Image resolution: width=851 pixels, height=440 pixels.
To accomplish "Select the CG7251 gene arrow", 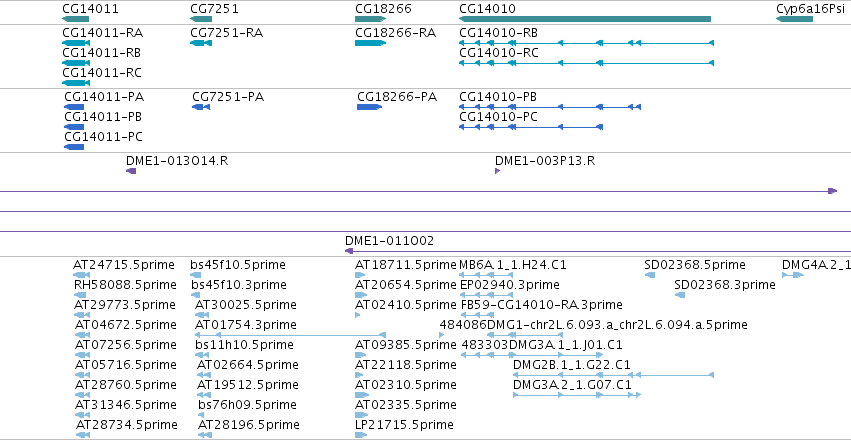I will pyautogui.click(x=201, y=19).
